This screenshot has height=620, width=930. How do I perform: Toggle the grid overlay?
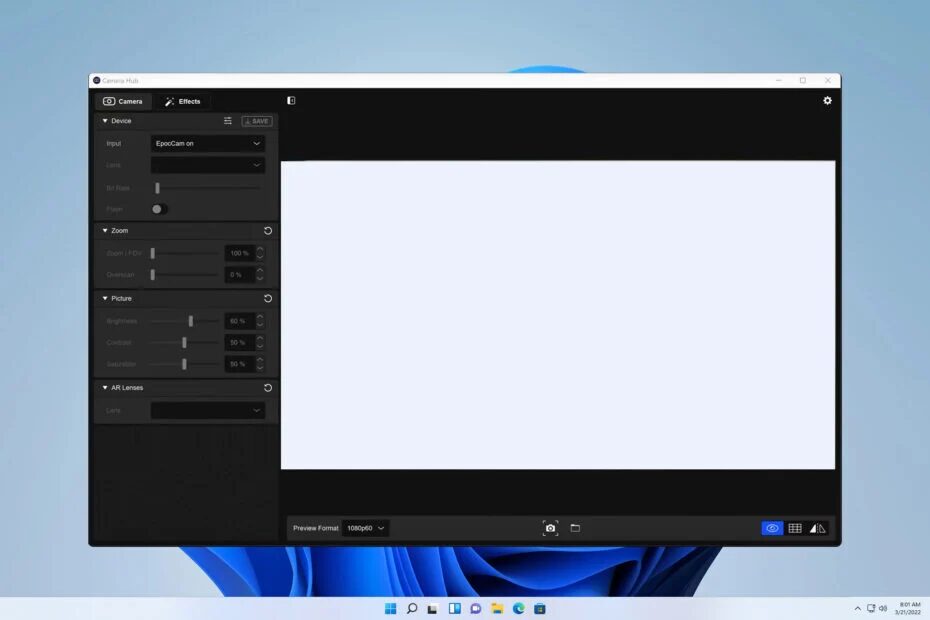pos(795,528)
